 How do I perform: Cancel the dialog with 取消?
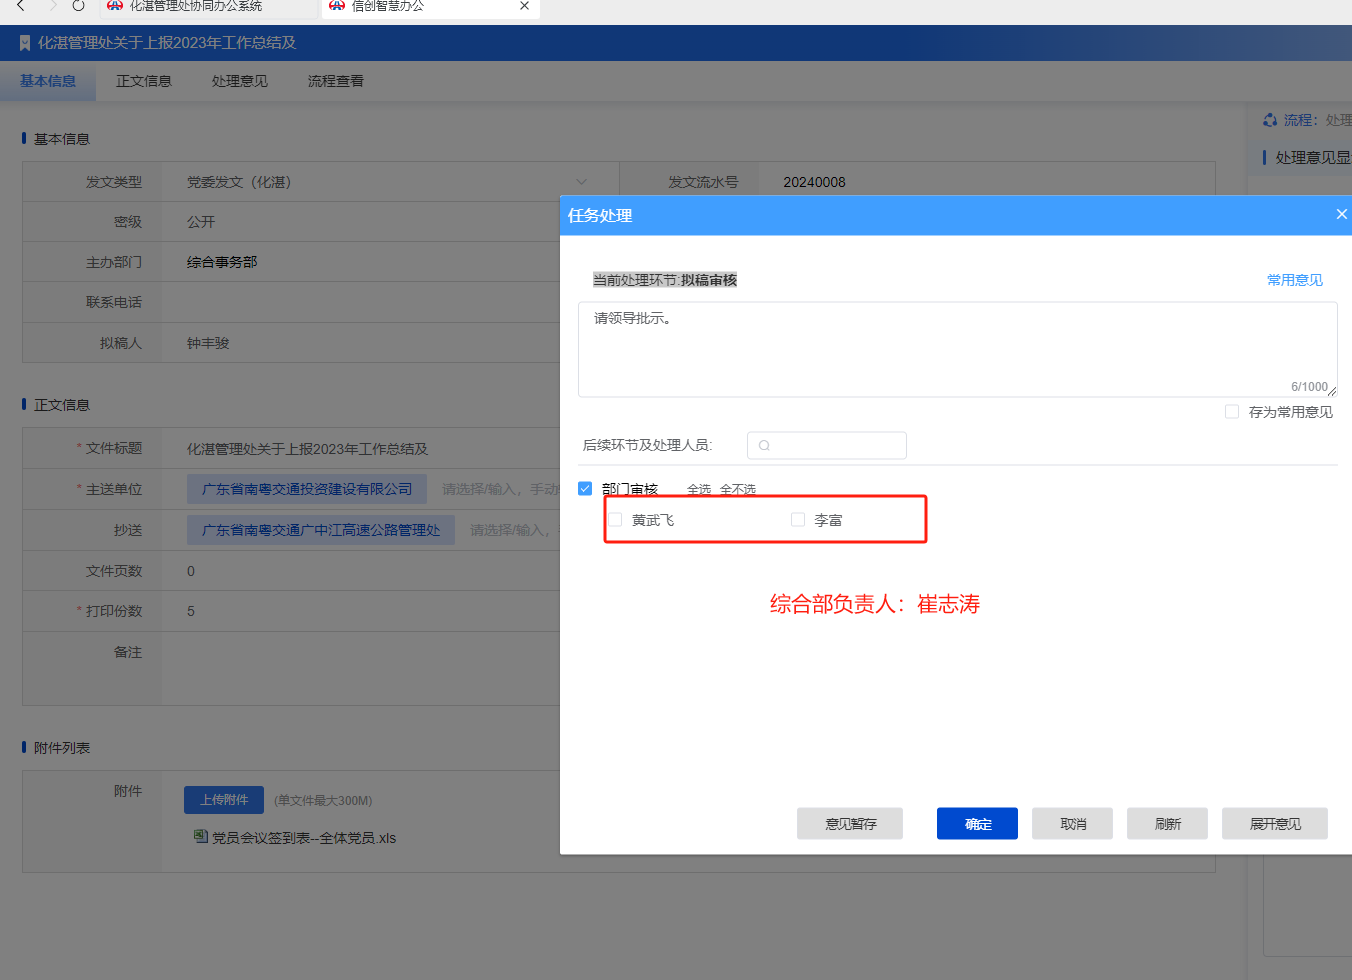pyautogui.click(x=1072, y=824)
